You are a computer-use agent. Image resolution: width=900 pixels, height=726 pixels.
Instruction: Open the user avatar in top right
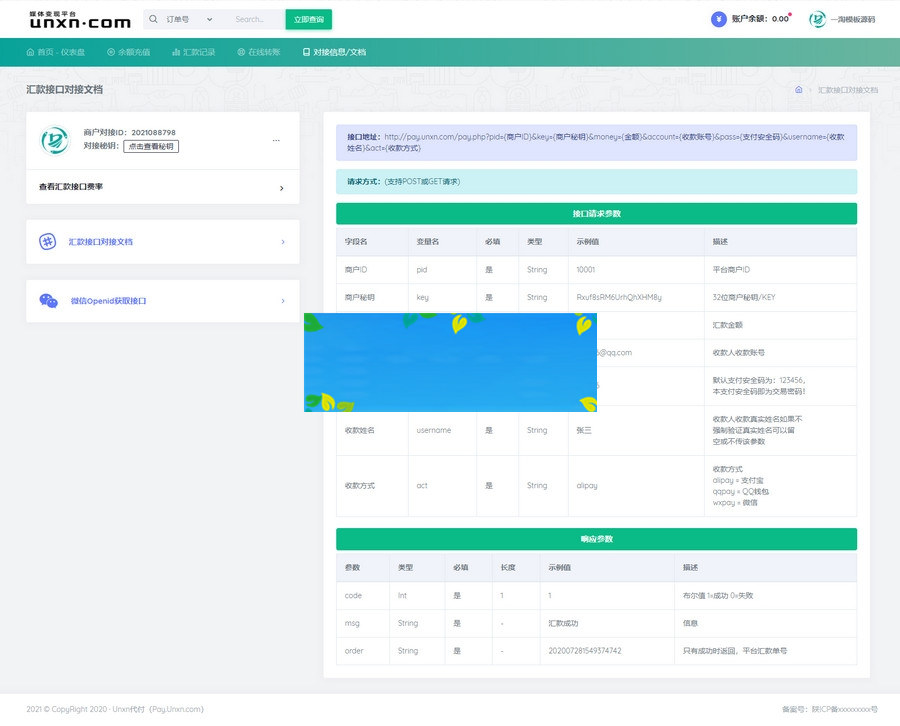point(817,19)
